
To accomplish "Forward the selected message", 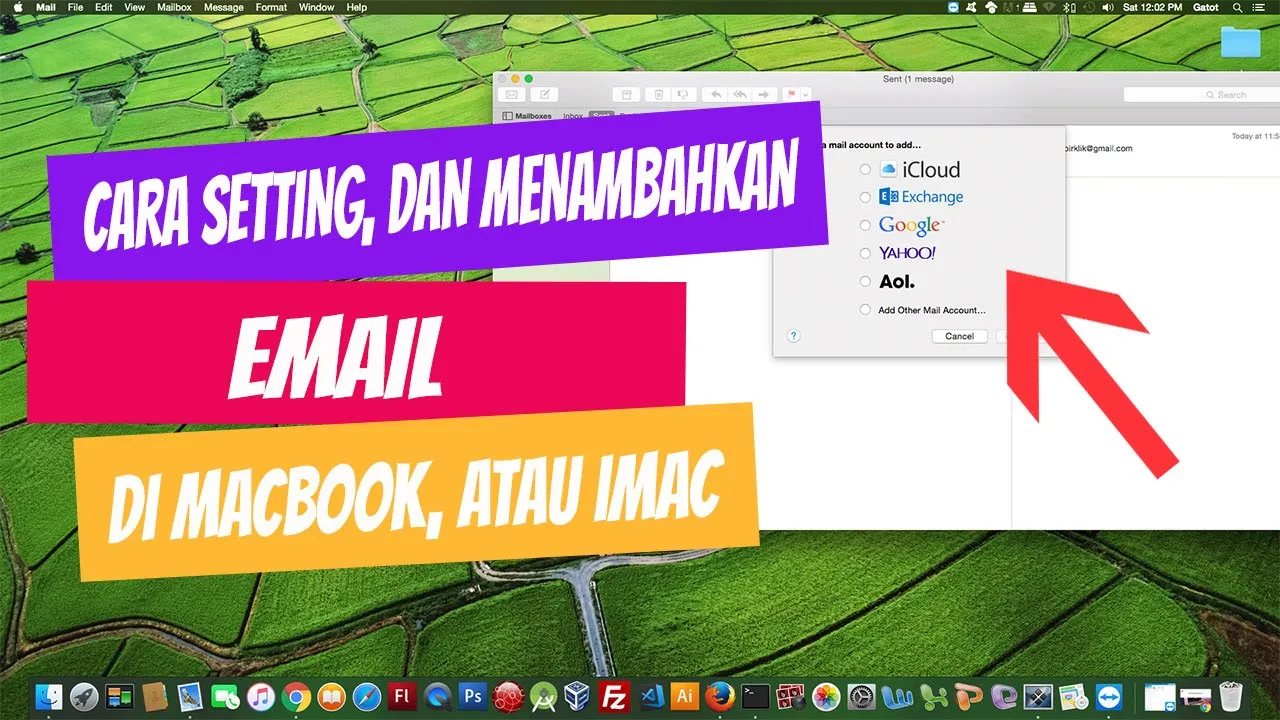I will [764, 95].
